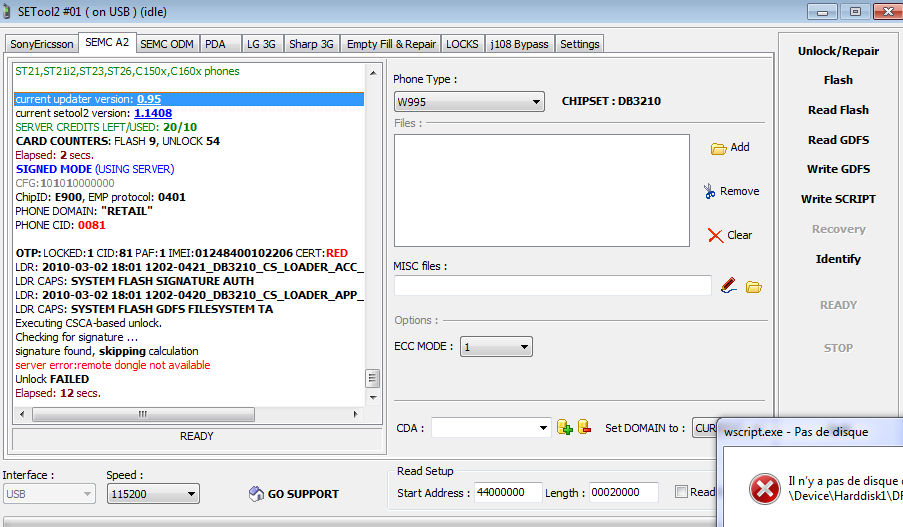This screenshot has height=527, width=903.
Task: Click the 'PHONE CID: 0081' log line
Action: pyautogui.click(x=60, y=225)
